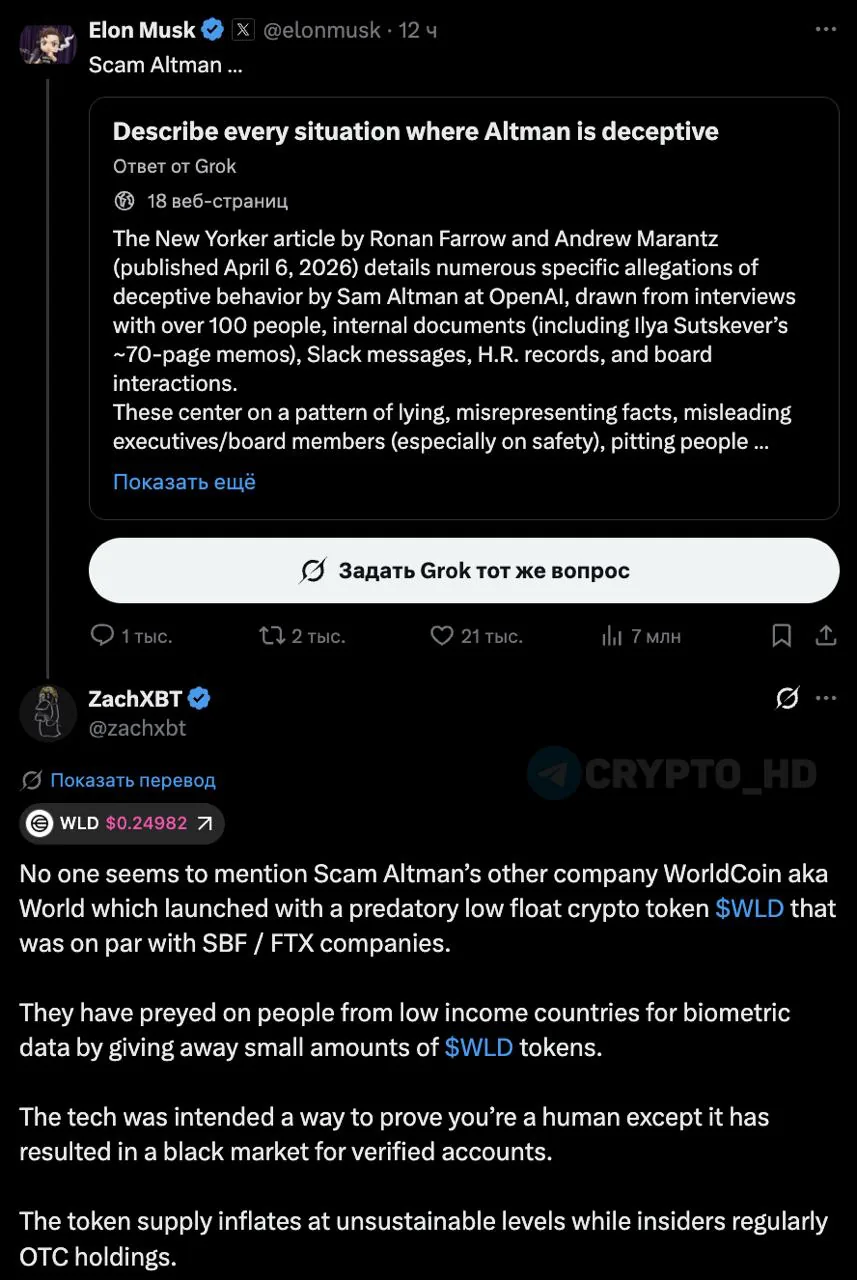Like Elon Musk's post via the heart icon
This screenshot has height=1280, width=857.
click(442, 635)
